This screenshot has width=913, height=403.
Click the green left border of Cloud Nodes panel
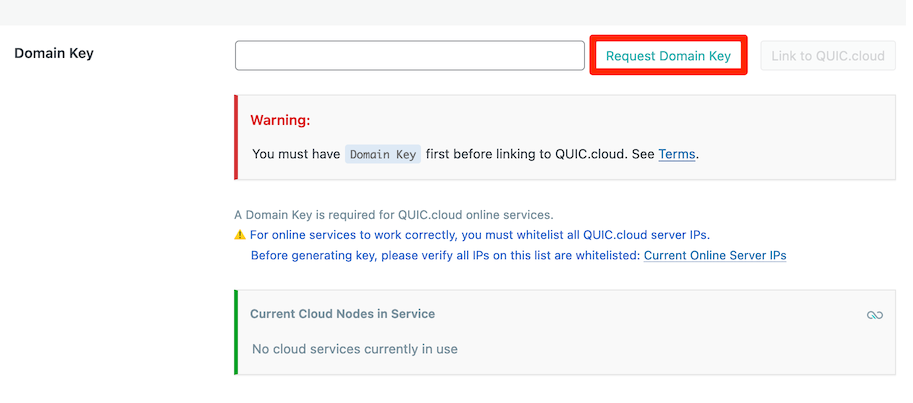pos(236,332)
